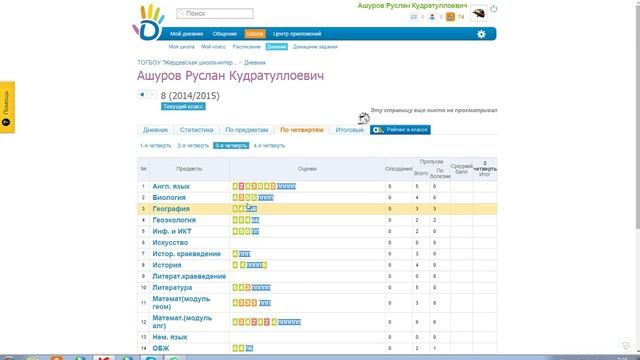Go to Мой класс submenu

pos(213,47)
